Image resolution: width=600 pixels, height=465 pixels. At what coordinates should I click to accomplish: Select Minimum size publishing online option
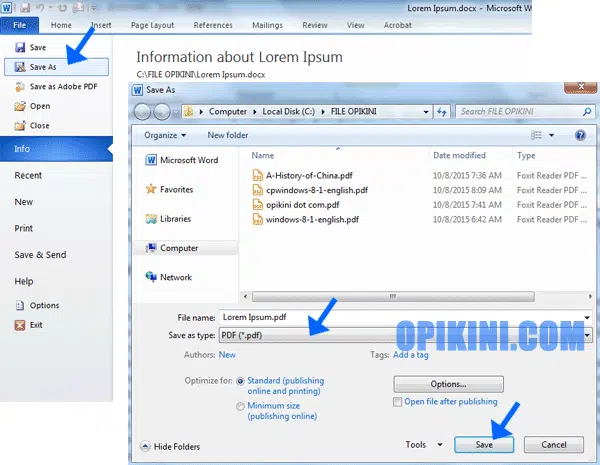(240, 407)
